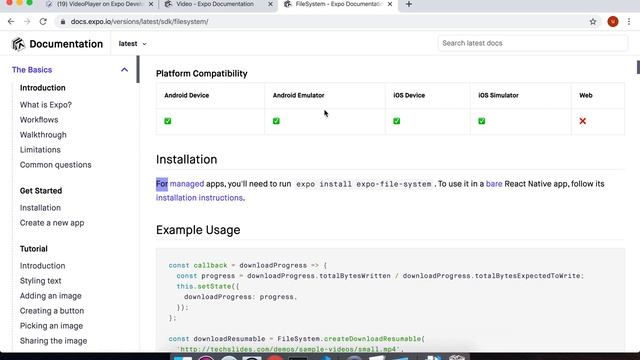Go back using browser back arrow
The image size is (640, 360).
pos(11,22)
